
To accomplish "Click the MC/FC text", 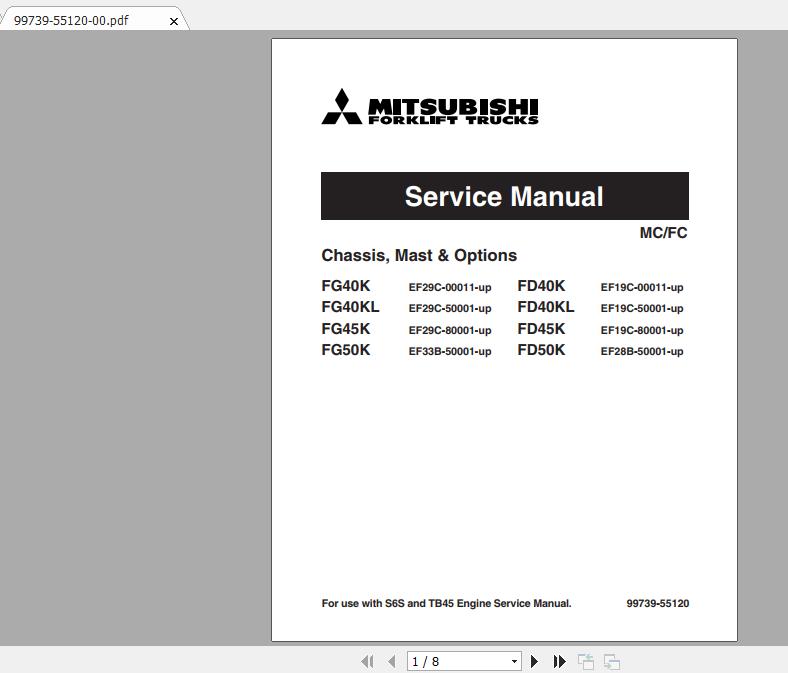I will pos(663,233).
